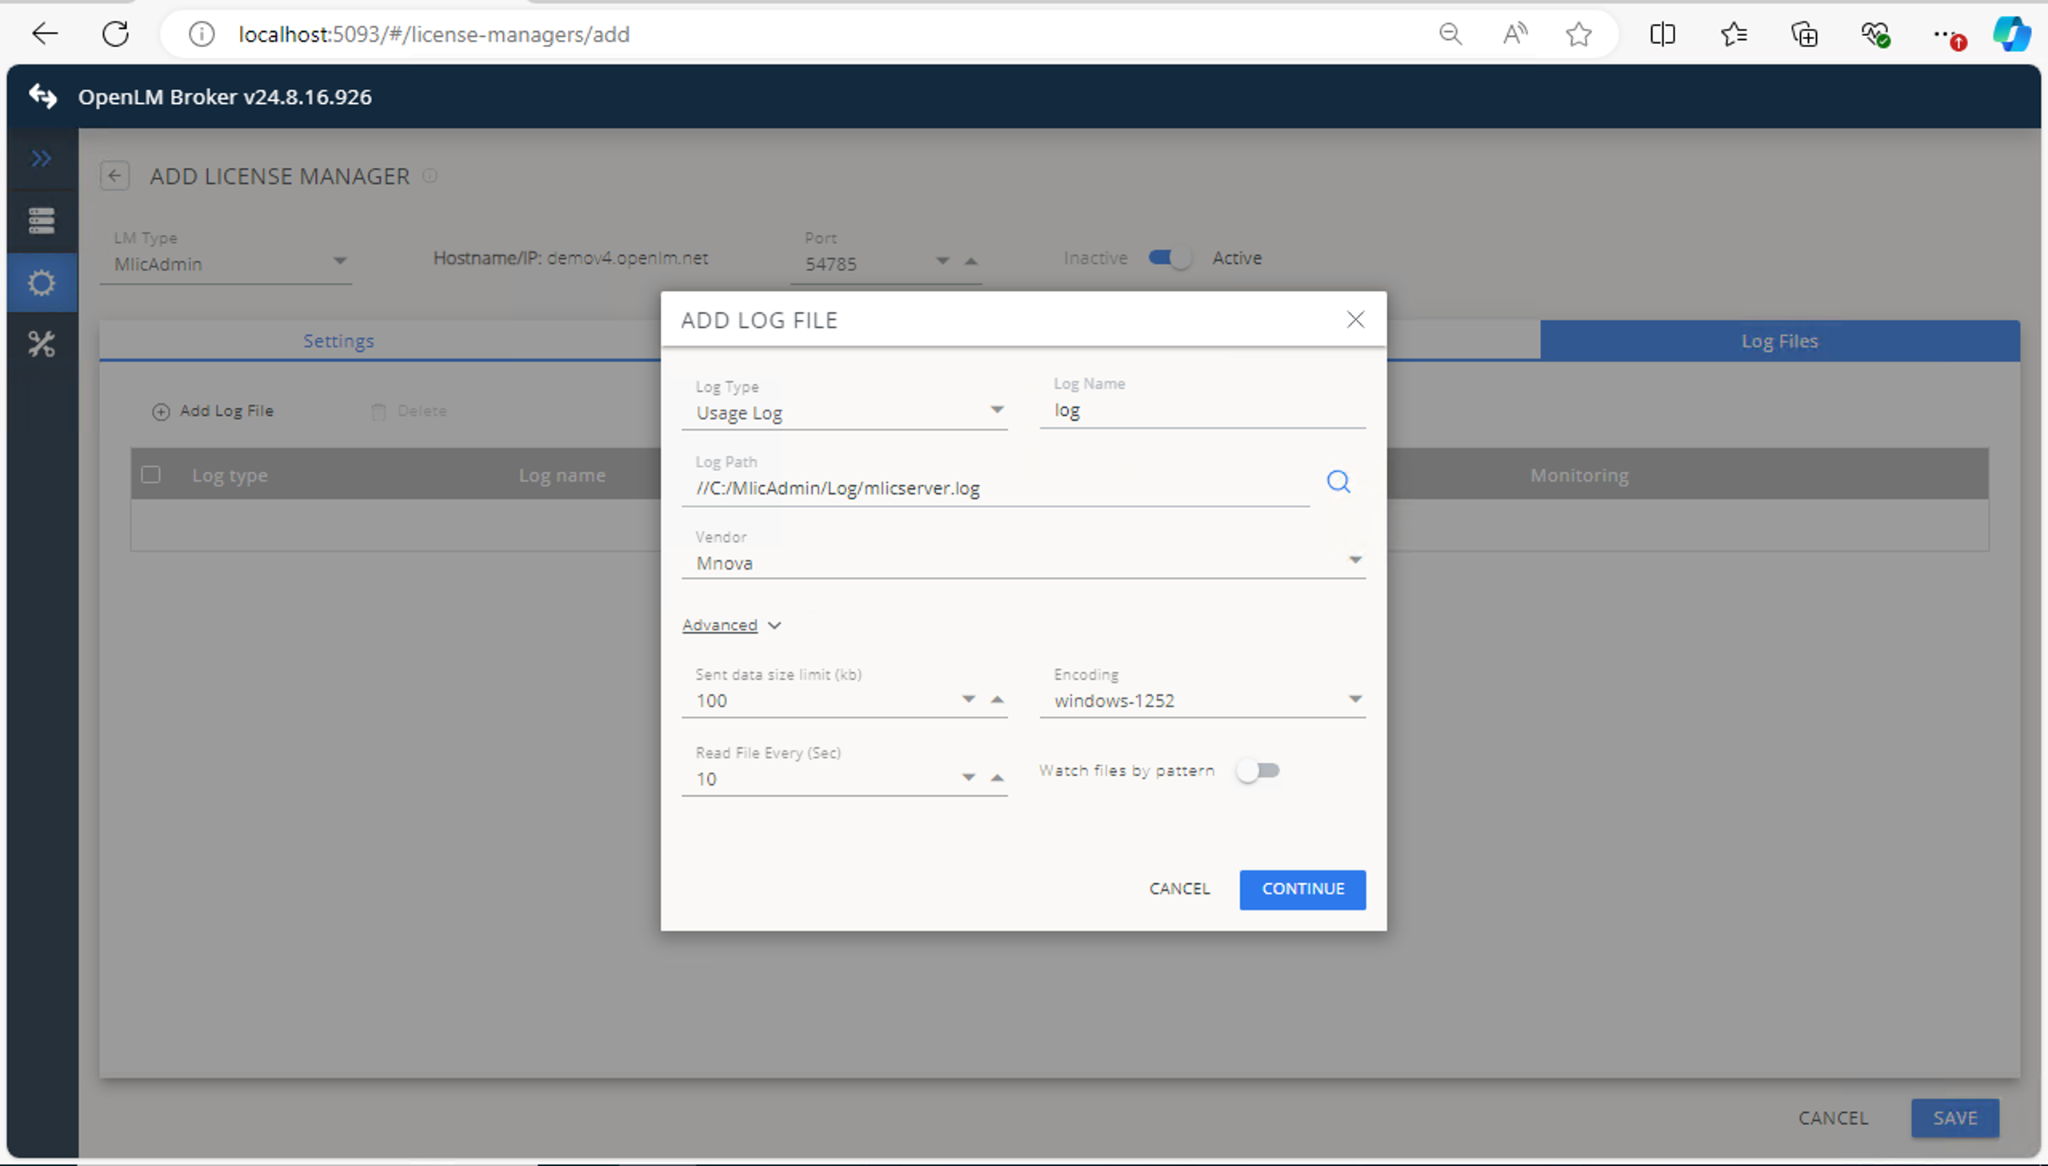Open the Log Type dropdown

tap(845, 412)
